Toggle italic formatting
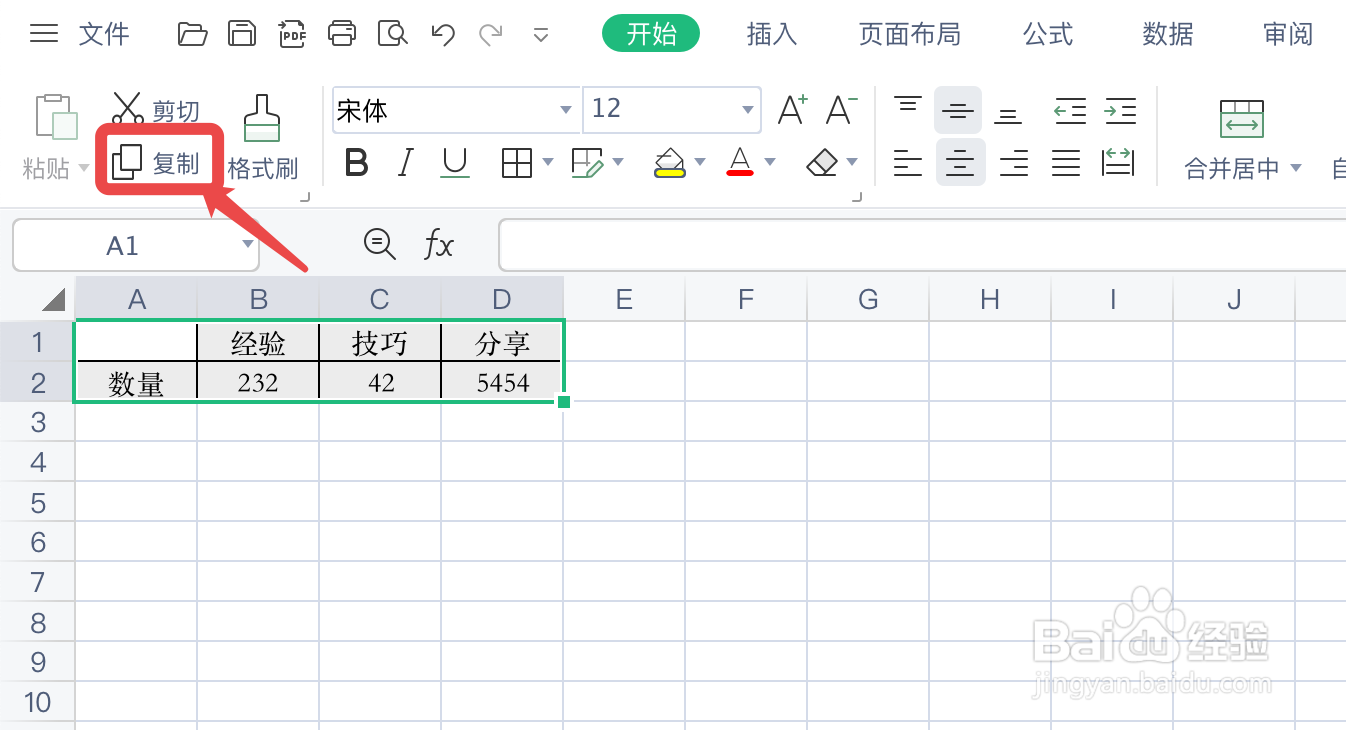 [406, 162]
